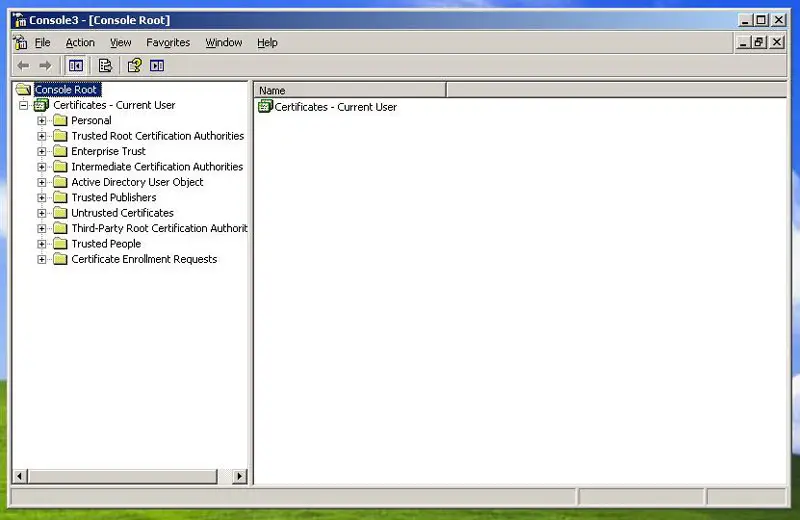Expand Certificate Enrollment Requests
Viewport: 800px width, 520px height.
coord(42,259)
